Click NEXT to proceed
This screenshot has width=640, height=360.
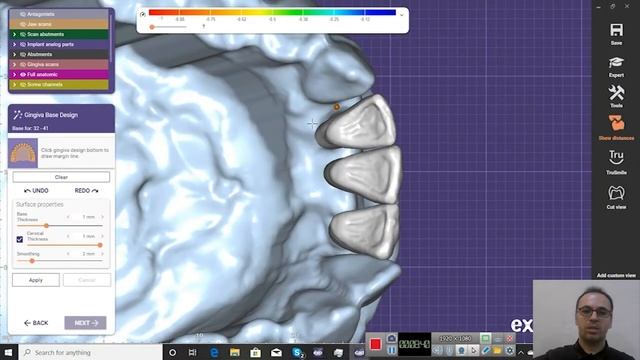[x=85, y=323]
